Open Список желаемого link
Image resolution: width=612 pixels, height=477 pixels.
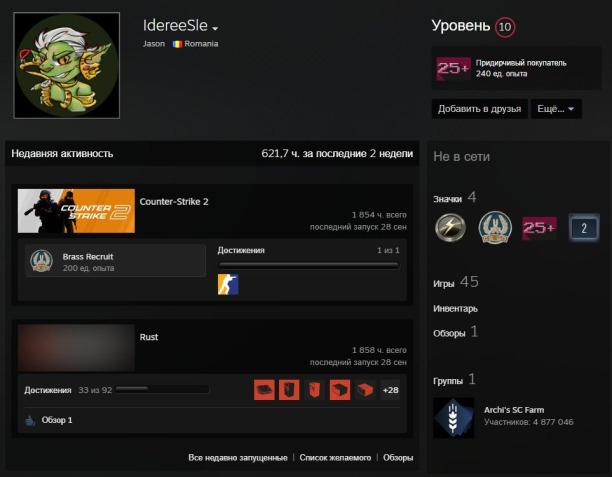pos(336,458)
